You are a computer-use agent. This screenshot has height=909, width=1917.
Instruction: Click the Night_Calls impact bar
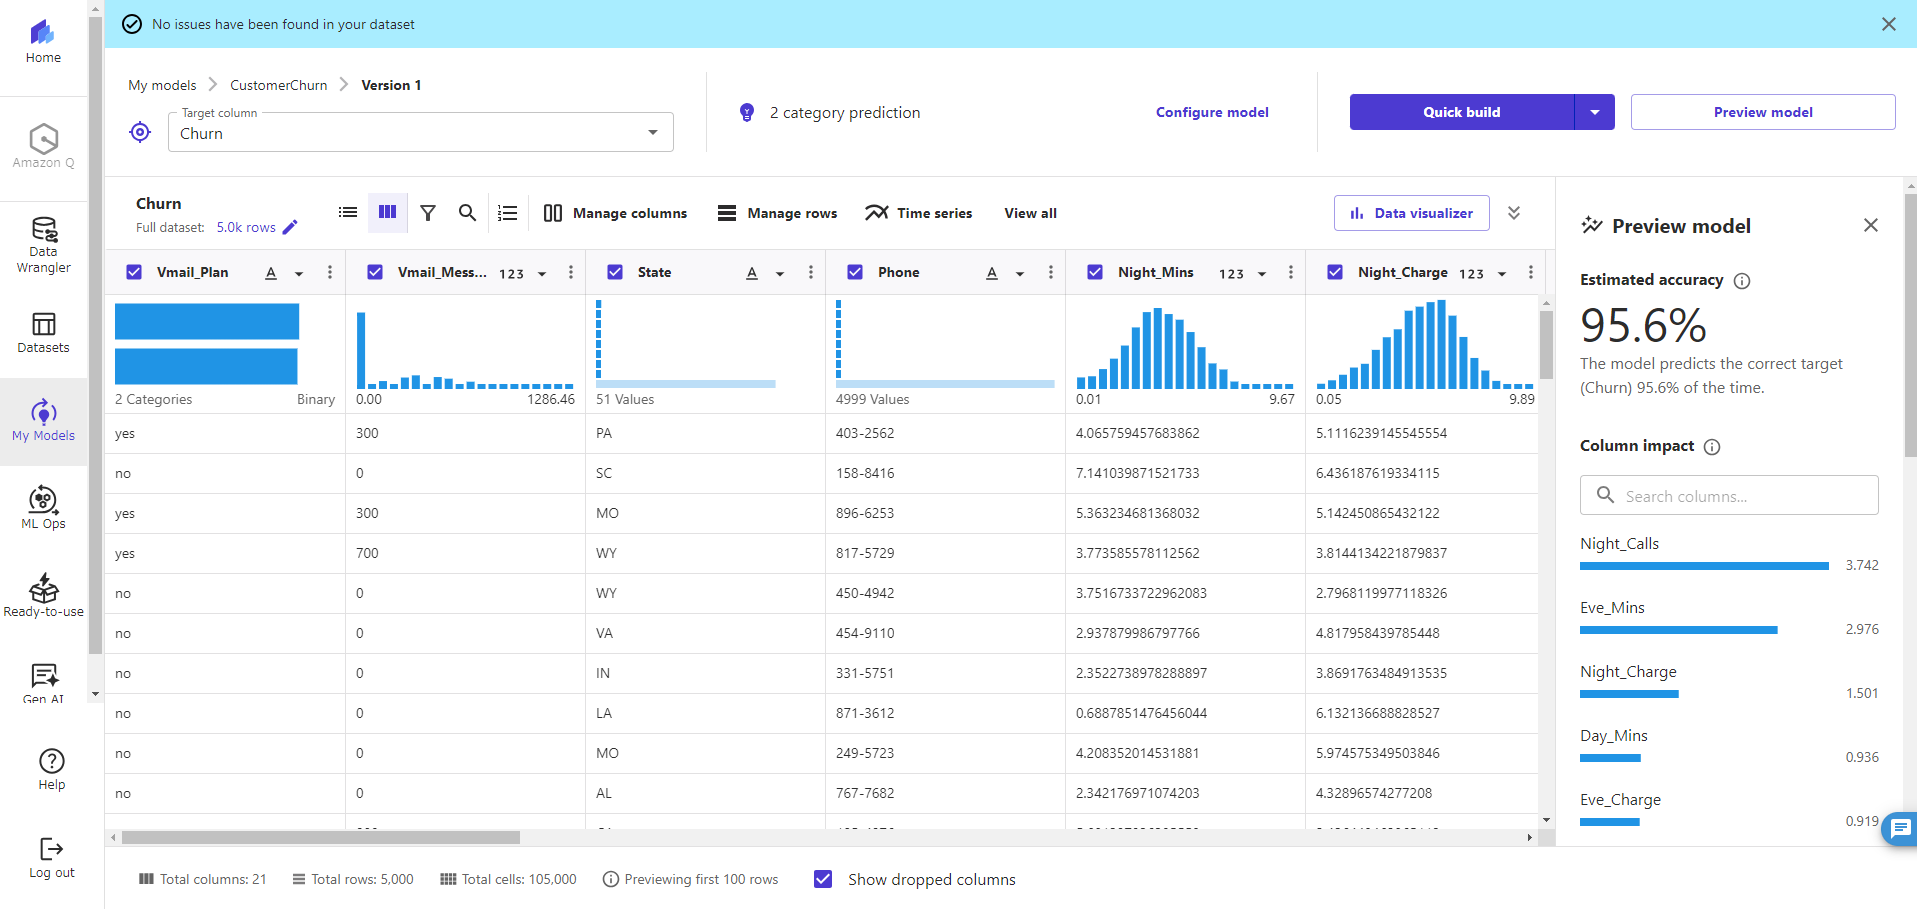1704,566
